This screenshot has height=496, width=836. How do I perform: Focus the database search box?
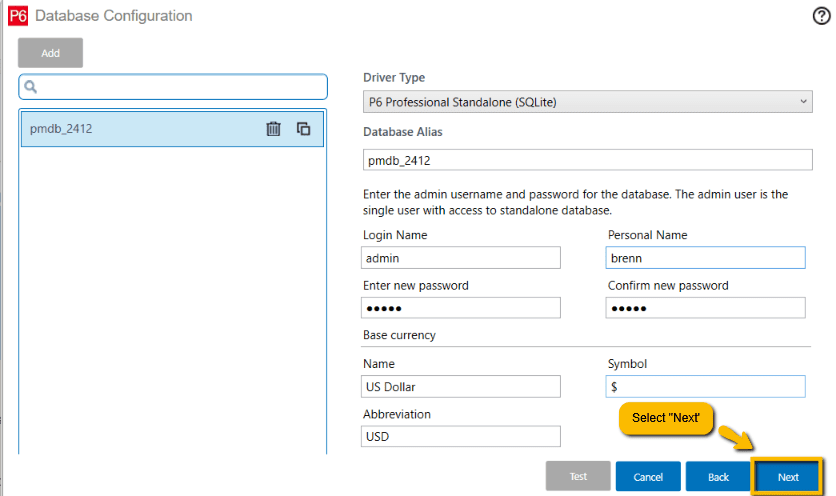180,87
